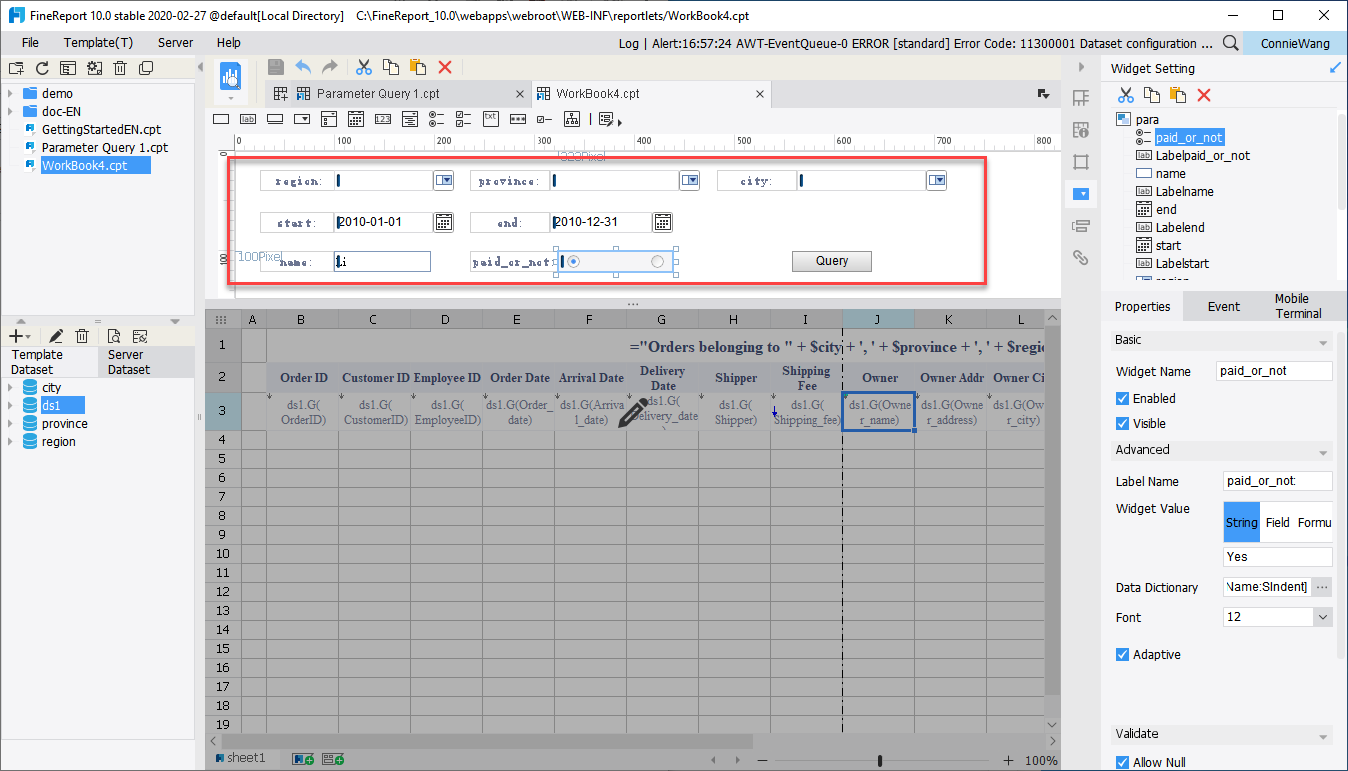Viewport: 1348px width, 771px height.
Task: Open the File menu
Action: (x=30, y=43)
